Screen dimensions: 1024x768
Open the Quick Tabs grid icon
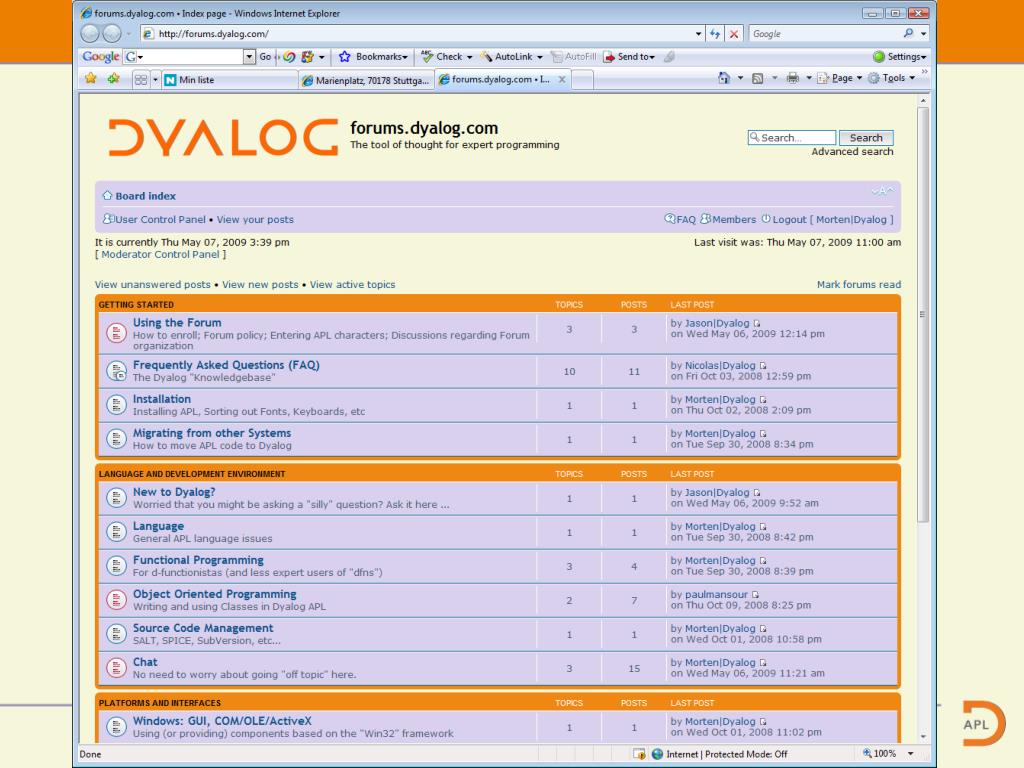(x=140, y=80)
